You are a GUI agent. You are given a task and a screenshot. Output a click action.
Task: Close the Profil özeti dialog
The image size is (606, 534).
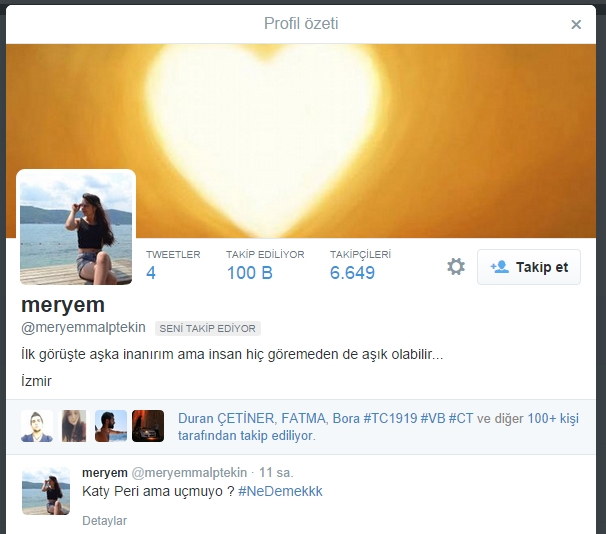(x=576, y=24)
